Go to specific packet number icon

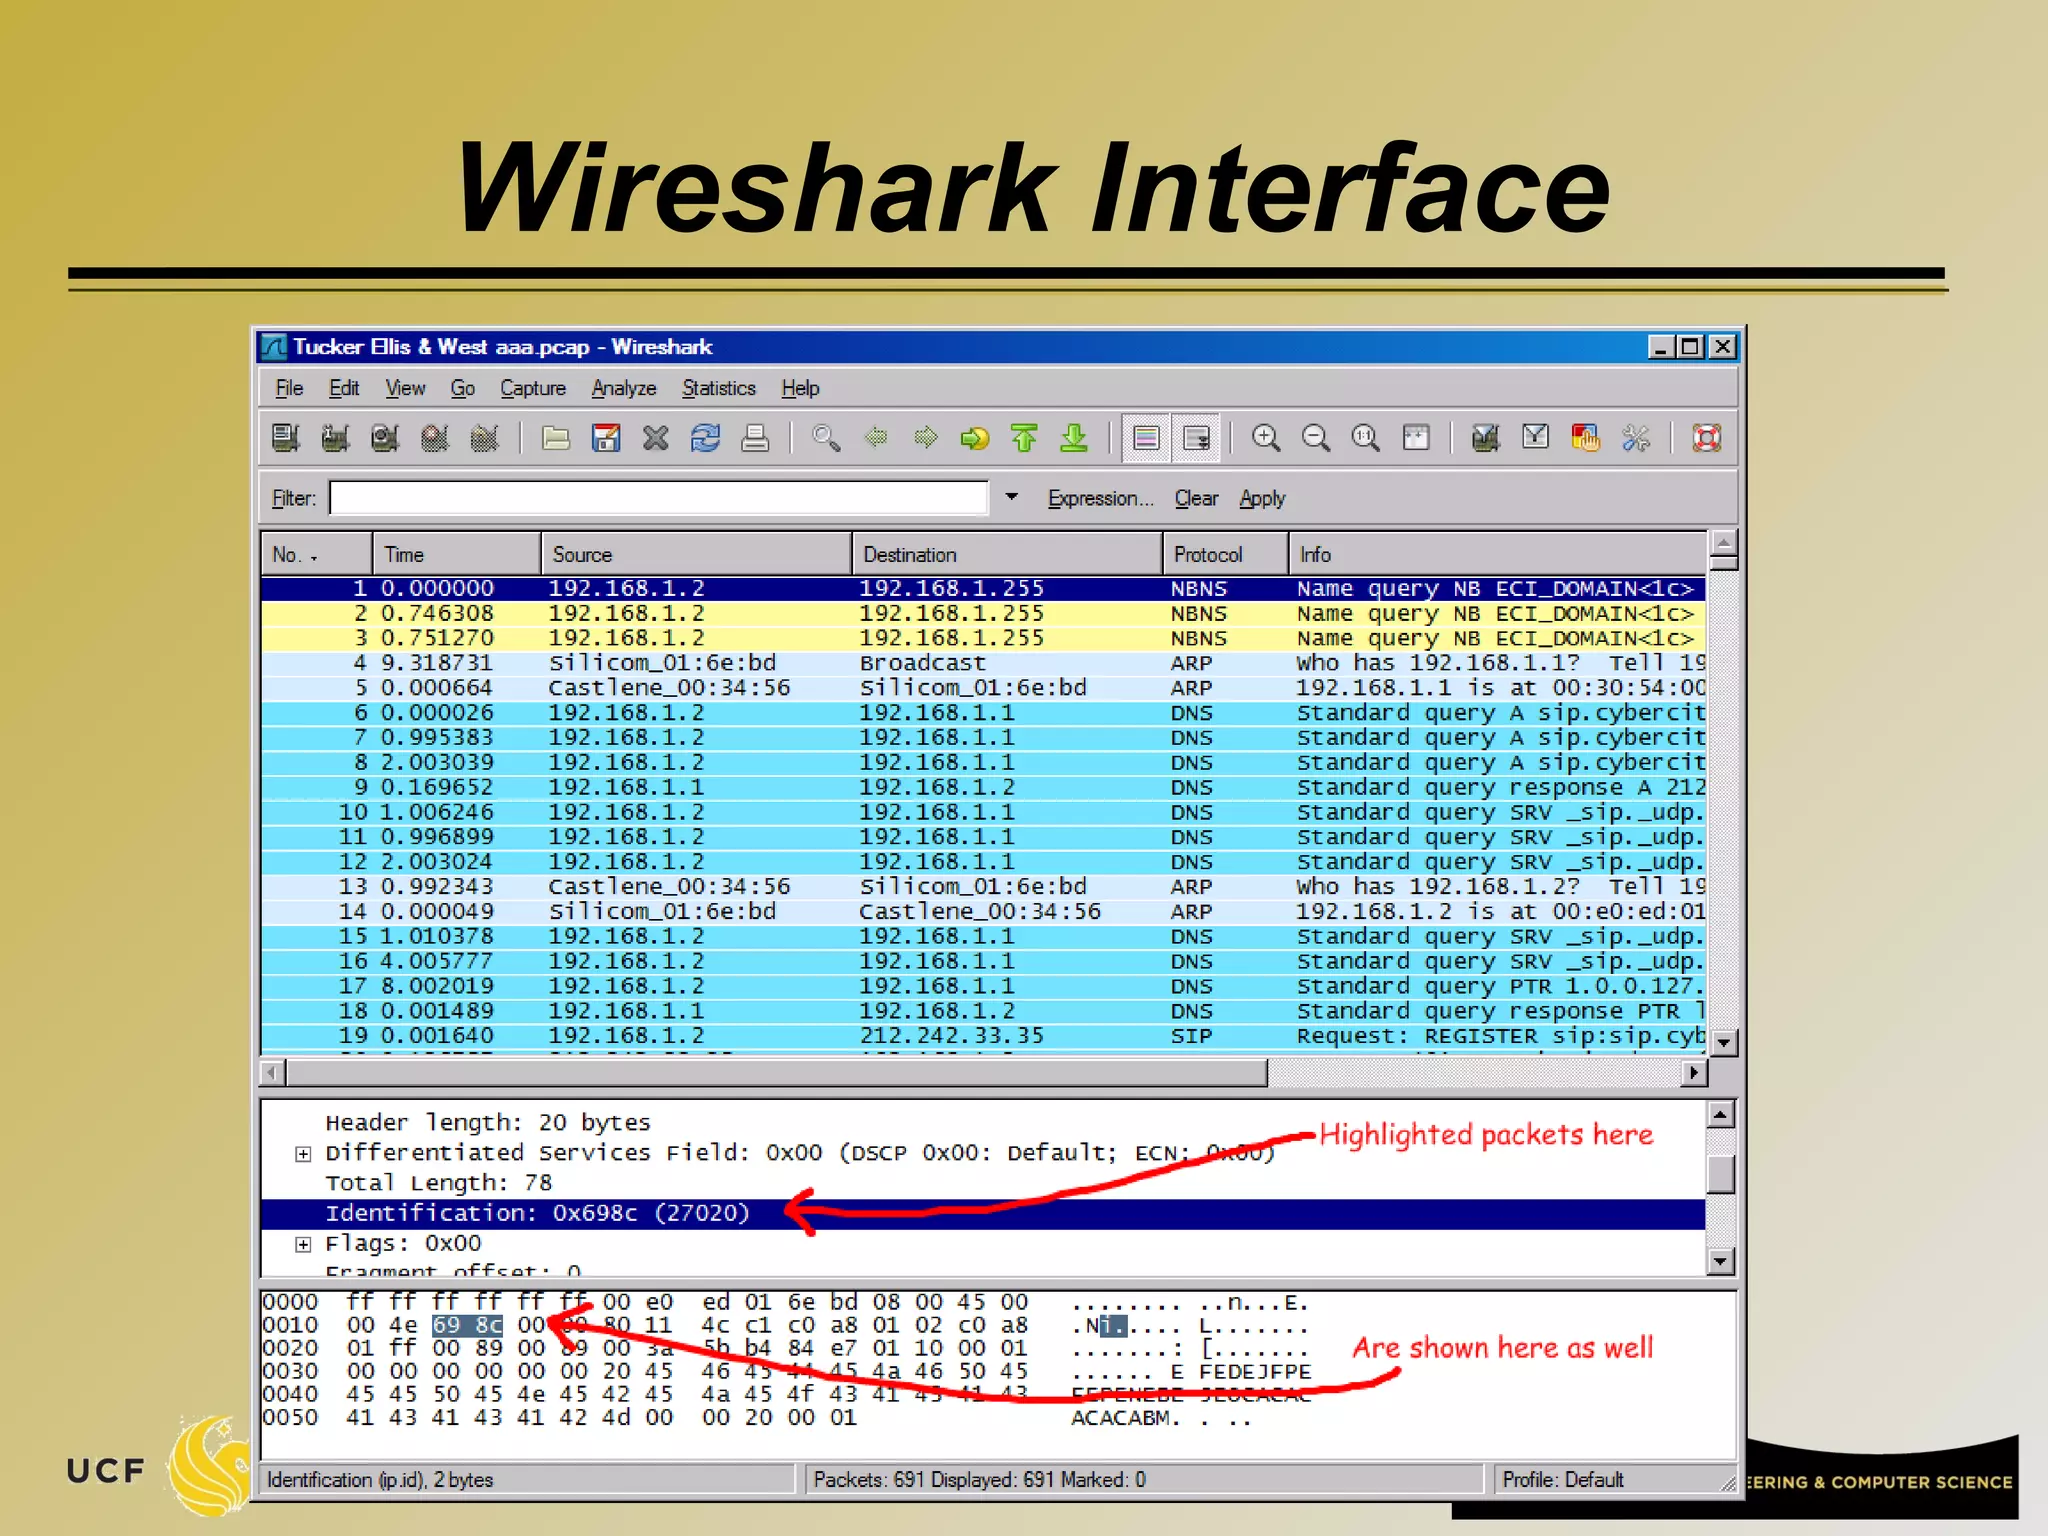click(x=975, y=438)
